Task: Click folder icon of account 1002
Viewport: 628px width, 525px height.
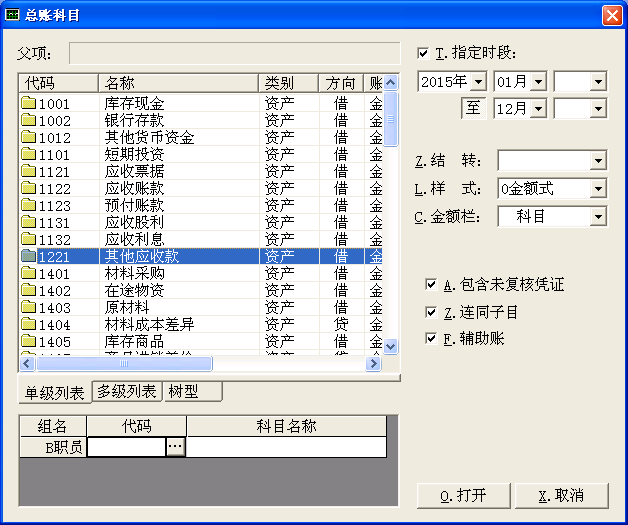Action: pyautogui.click(x=28, y=120)
